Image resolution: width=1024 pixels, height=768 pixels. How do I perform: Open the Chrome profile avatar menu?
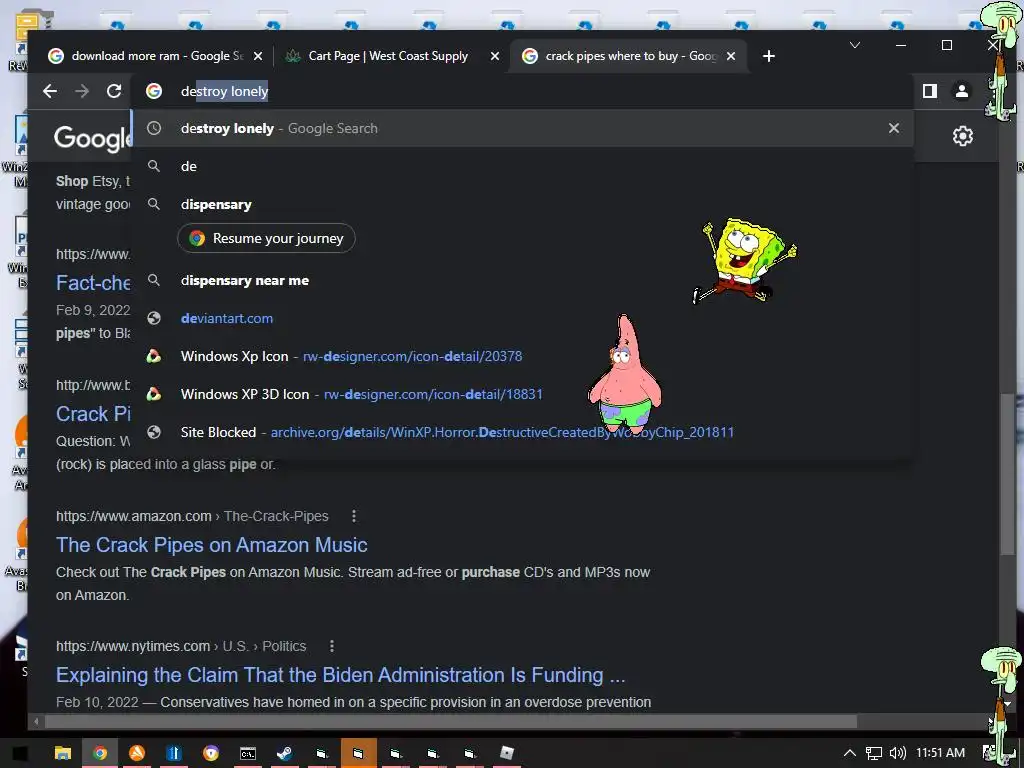tap(961, 91)
